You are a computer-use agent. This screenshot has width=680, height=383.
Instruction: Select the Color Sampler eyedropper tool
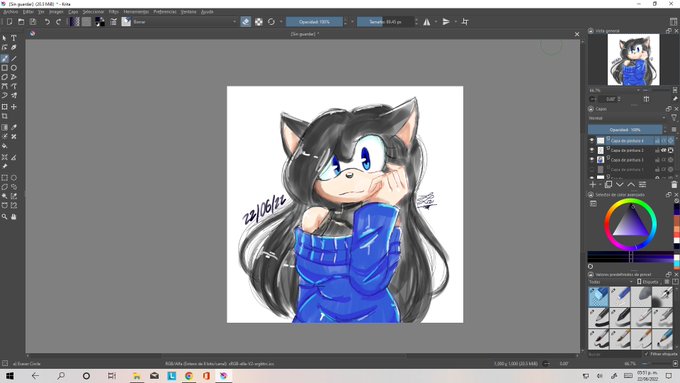(x=14, y=127)
